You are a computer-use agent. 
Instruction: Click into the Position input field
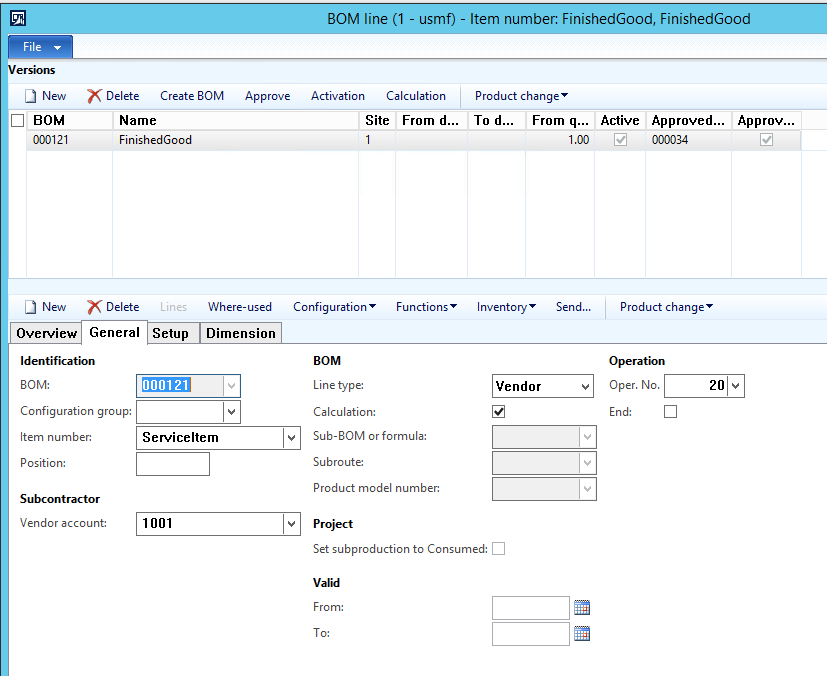click(172, 464)
